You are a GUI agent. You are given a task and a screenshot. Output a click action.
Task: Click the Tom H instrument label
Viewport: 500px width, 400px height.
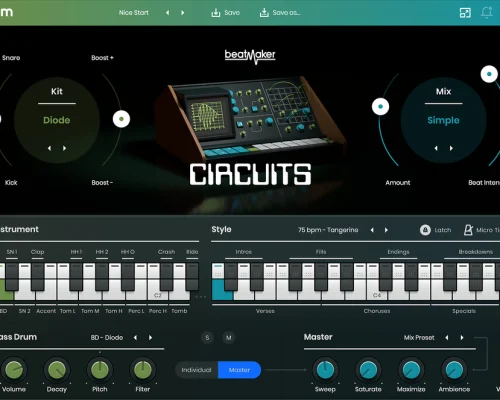[x=114, y=311]
